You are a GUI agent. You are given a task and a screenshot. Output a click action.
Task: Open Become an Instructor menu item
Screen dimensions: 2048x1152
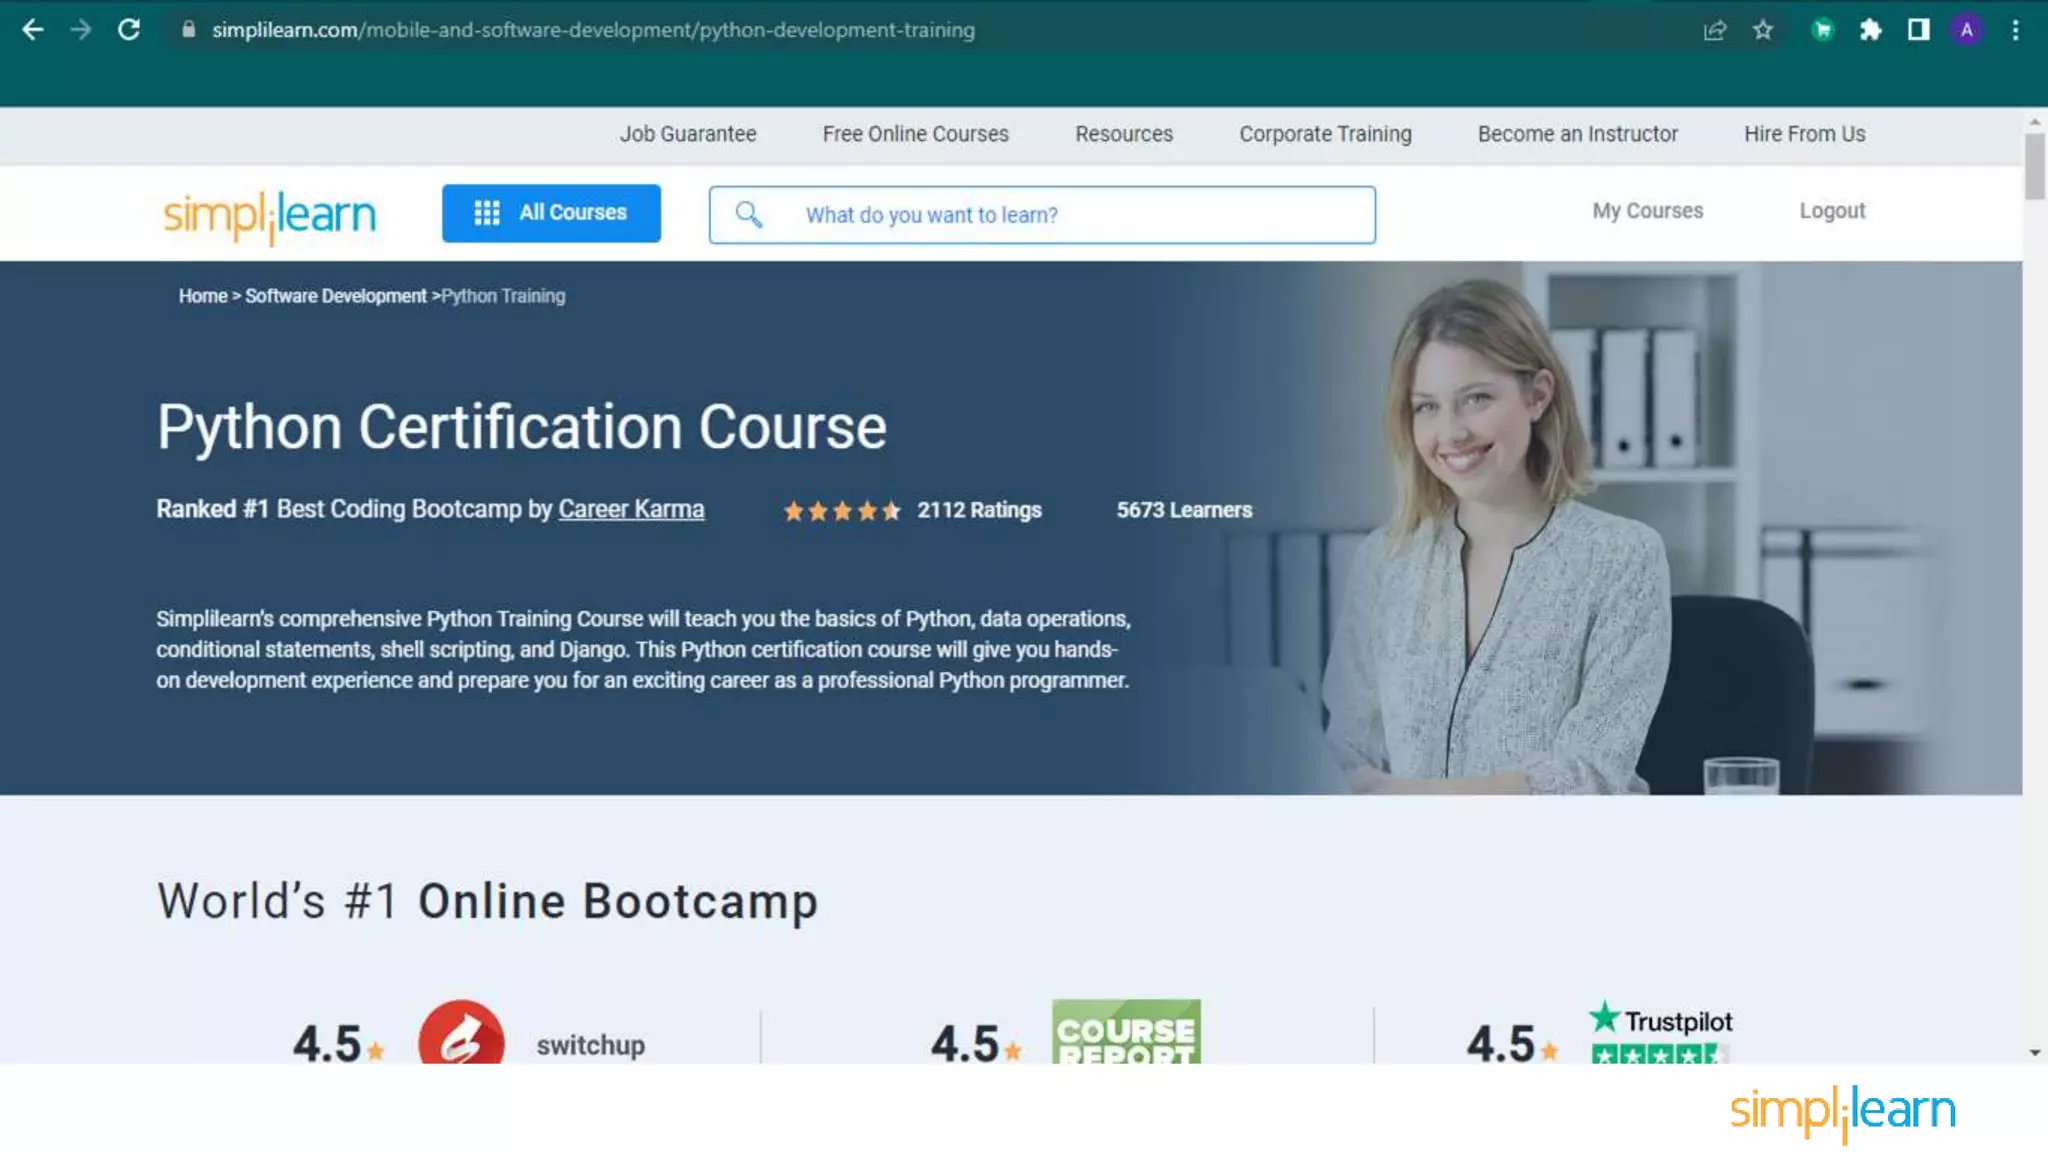tap(1578, 134)
